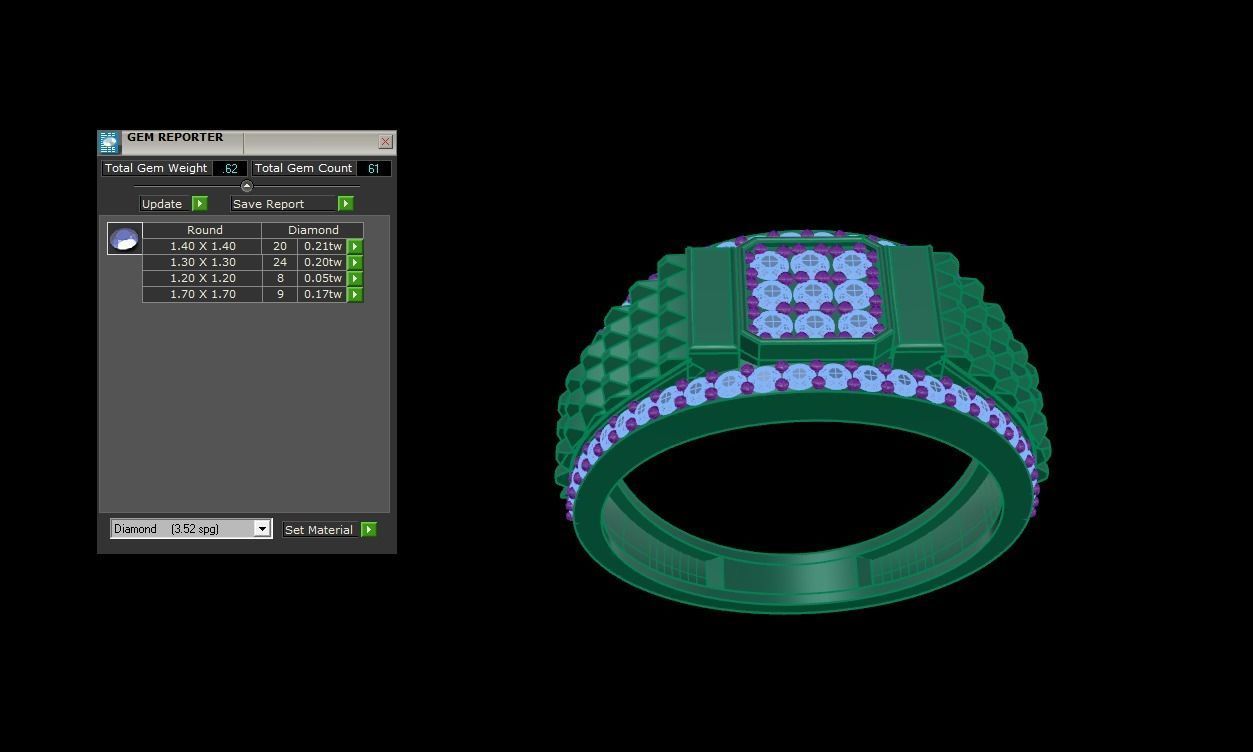1253x752 pixels.
Task: Click arrow for the 1.30 X 1.30 row
Action: point(355,262)
